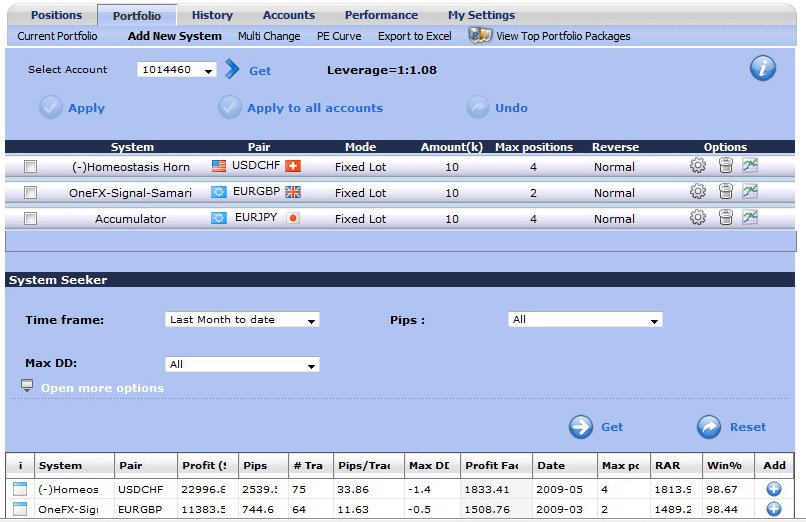Sort results by Date column header

pyautogui.click(x=564, y=465)
